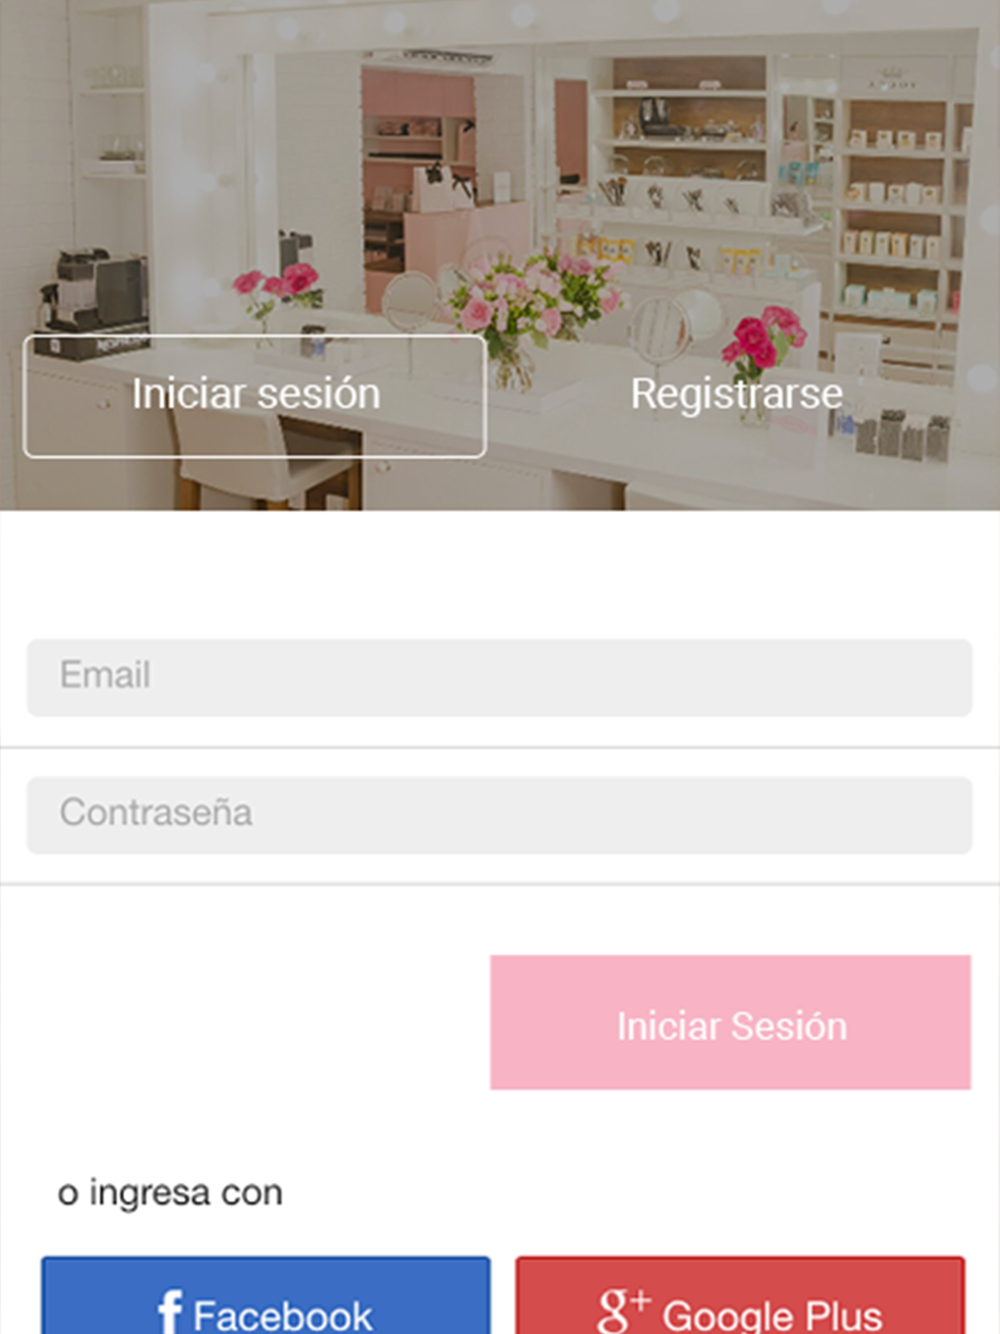Screen dimensions: 1000x1334
Task: Click the Facebook "f" logo icon
Action: pyautogui.click(x=170, y=1311)
